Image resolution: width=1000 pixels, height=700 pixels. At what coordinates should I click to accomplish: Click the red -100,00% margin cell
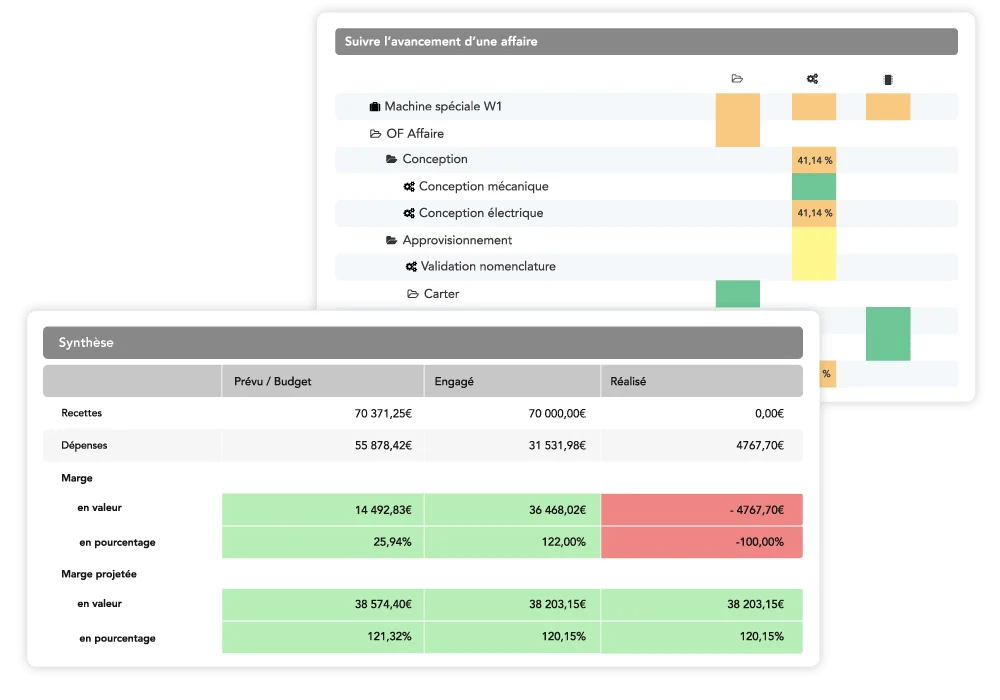[x=701, y=542]
